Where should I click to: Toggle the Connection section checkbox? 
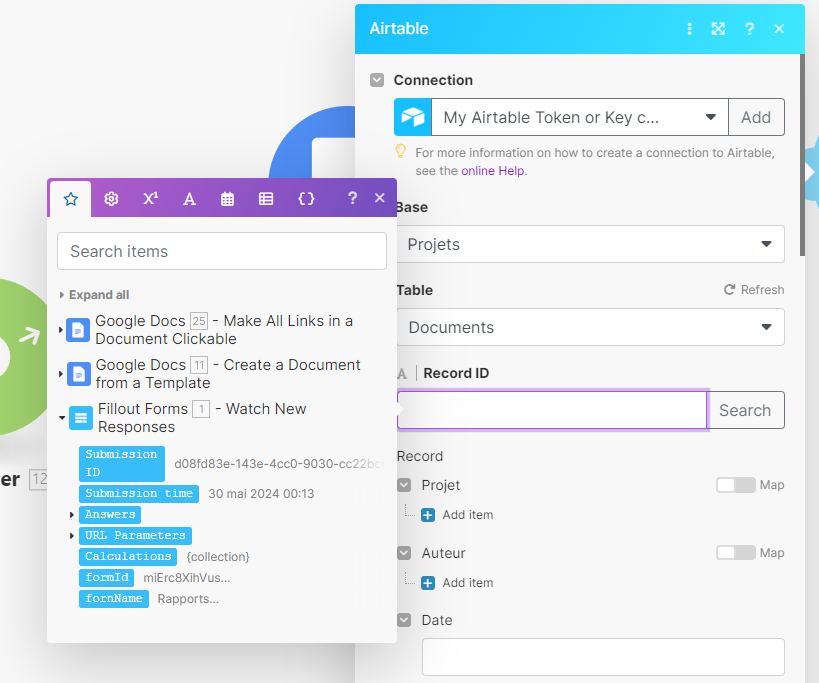coord(377,80)
